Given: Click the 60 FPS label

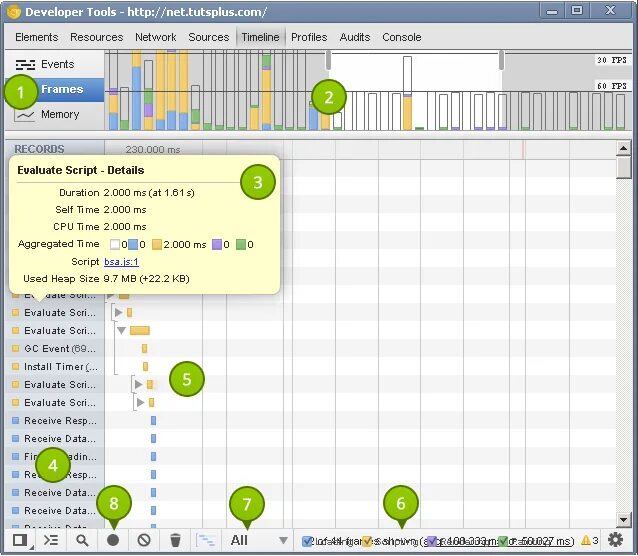Looking at the screenshot, I should 612,86.
